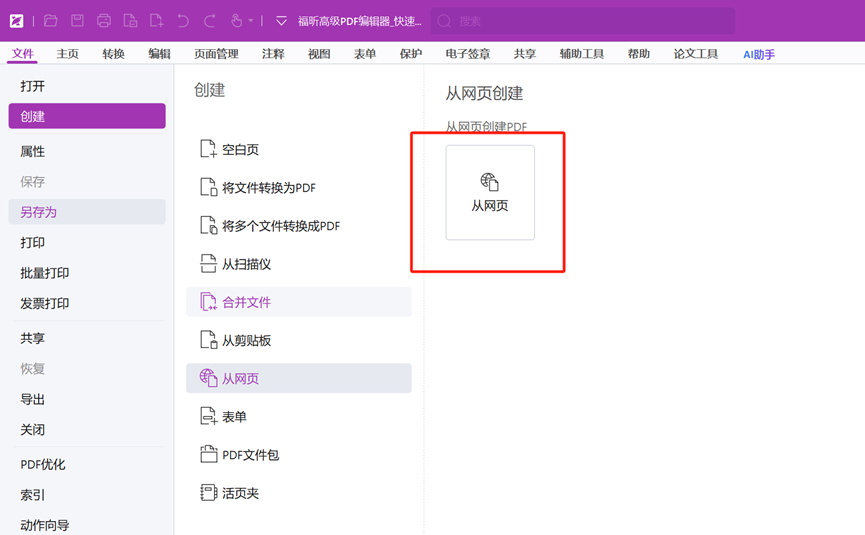The width and height of the screenshot is (865, 535).
Task: Click the magnifier icon in search box
Action: point(444,21)
